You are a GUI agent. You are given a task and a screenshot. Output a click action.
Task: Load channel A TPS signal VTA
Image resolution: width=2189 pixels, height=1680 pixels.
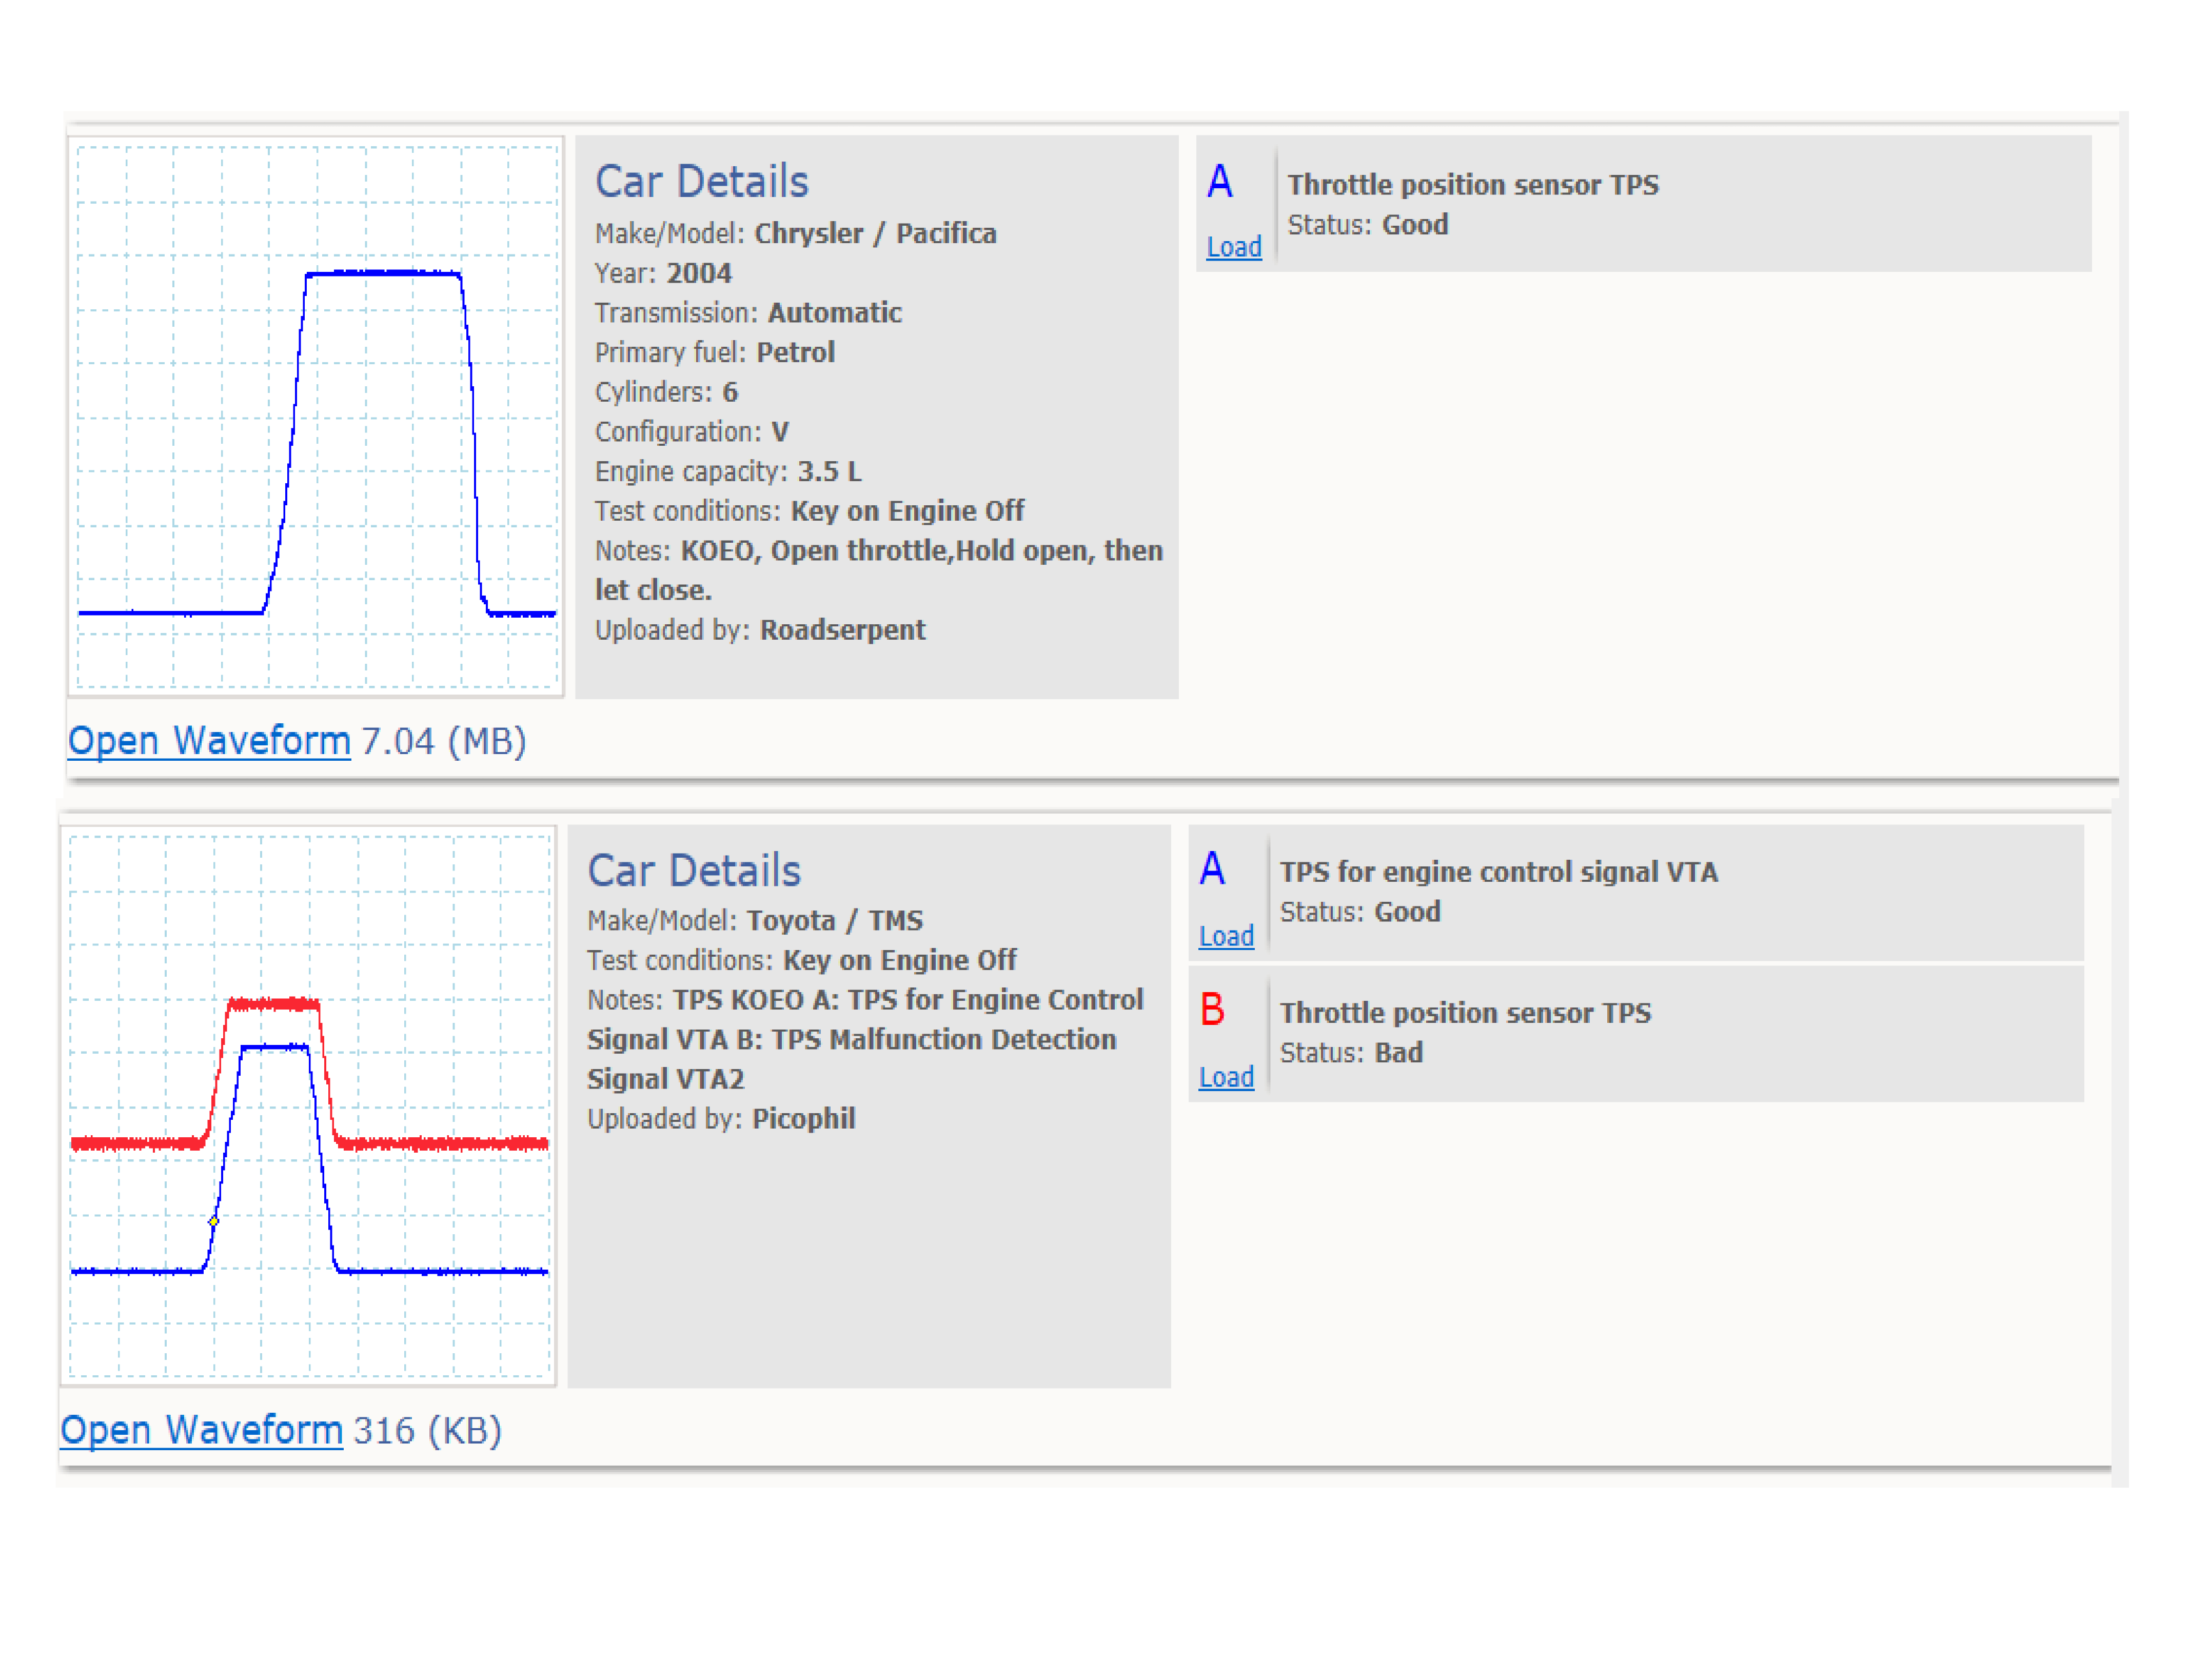(x=1226, y=936)
